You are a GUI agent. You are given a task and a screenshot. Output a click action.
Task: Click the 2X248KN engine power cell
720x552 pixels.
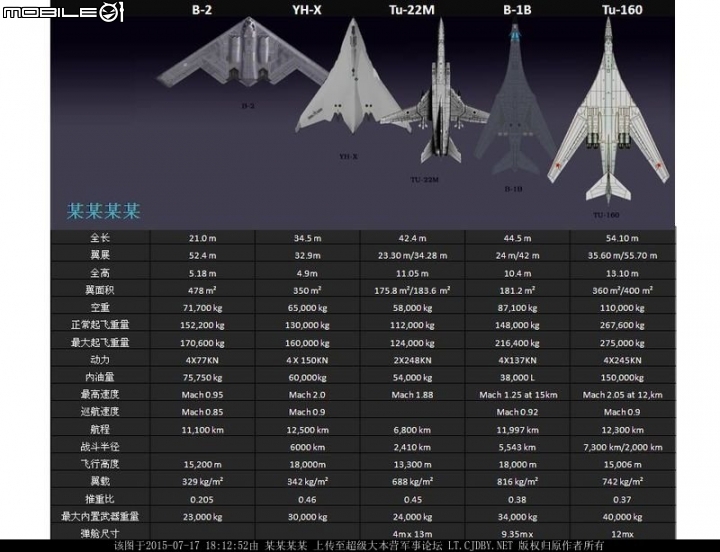click(412, 360)
